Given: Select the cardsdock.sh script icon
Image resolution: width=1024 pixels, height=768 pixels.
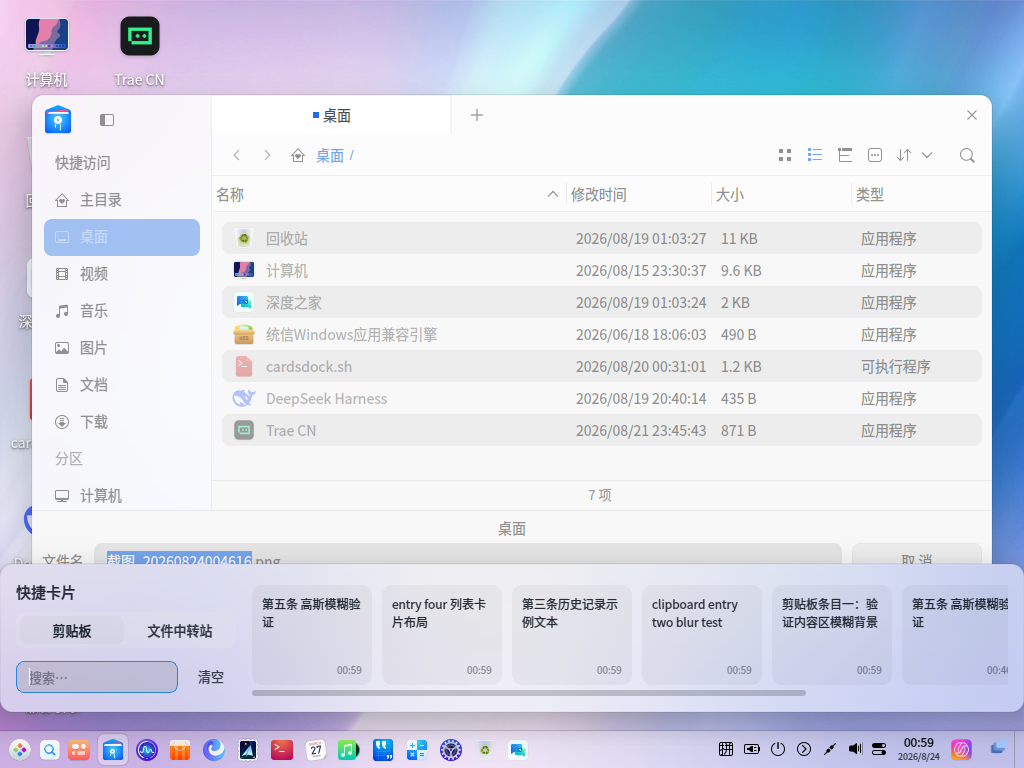Looking at the screenshot, I should coord(244,366).
